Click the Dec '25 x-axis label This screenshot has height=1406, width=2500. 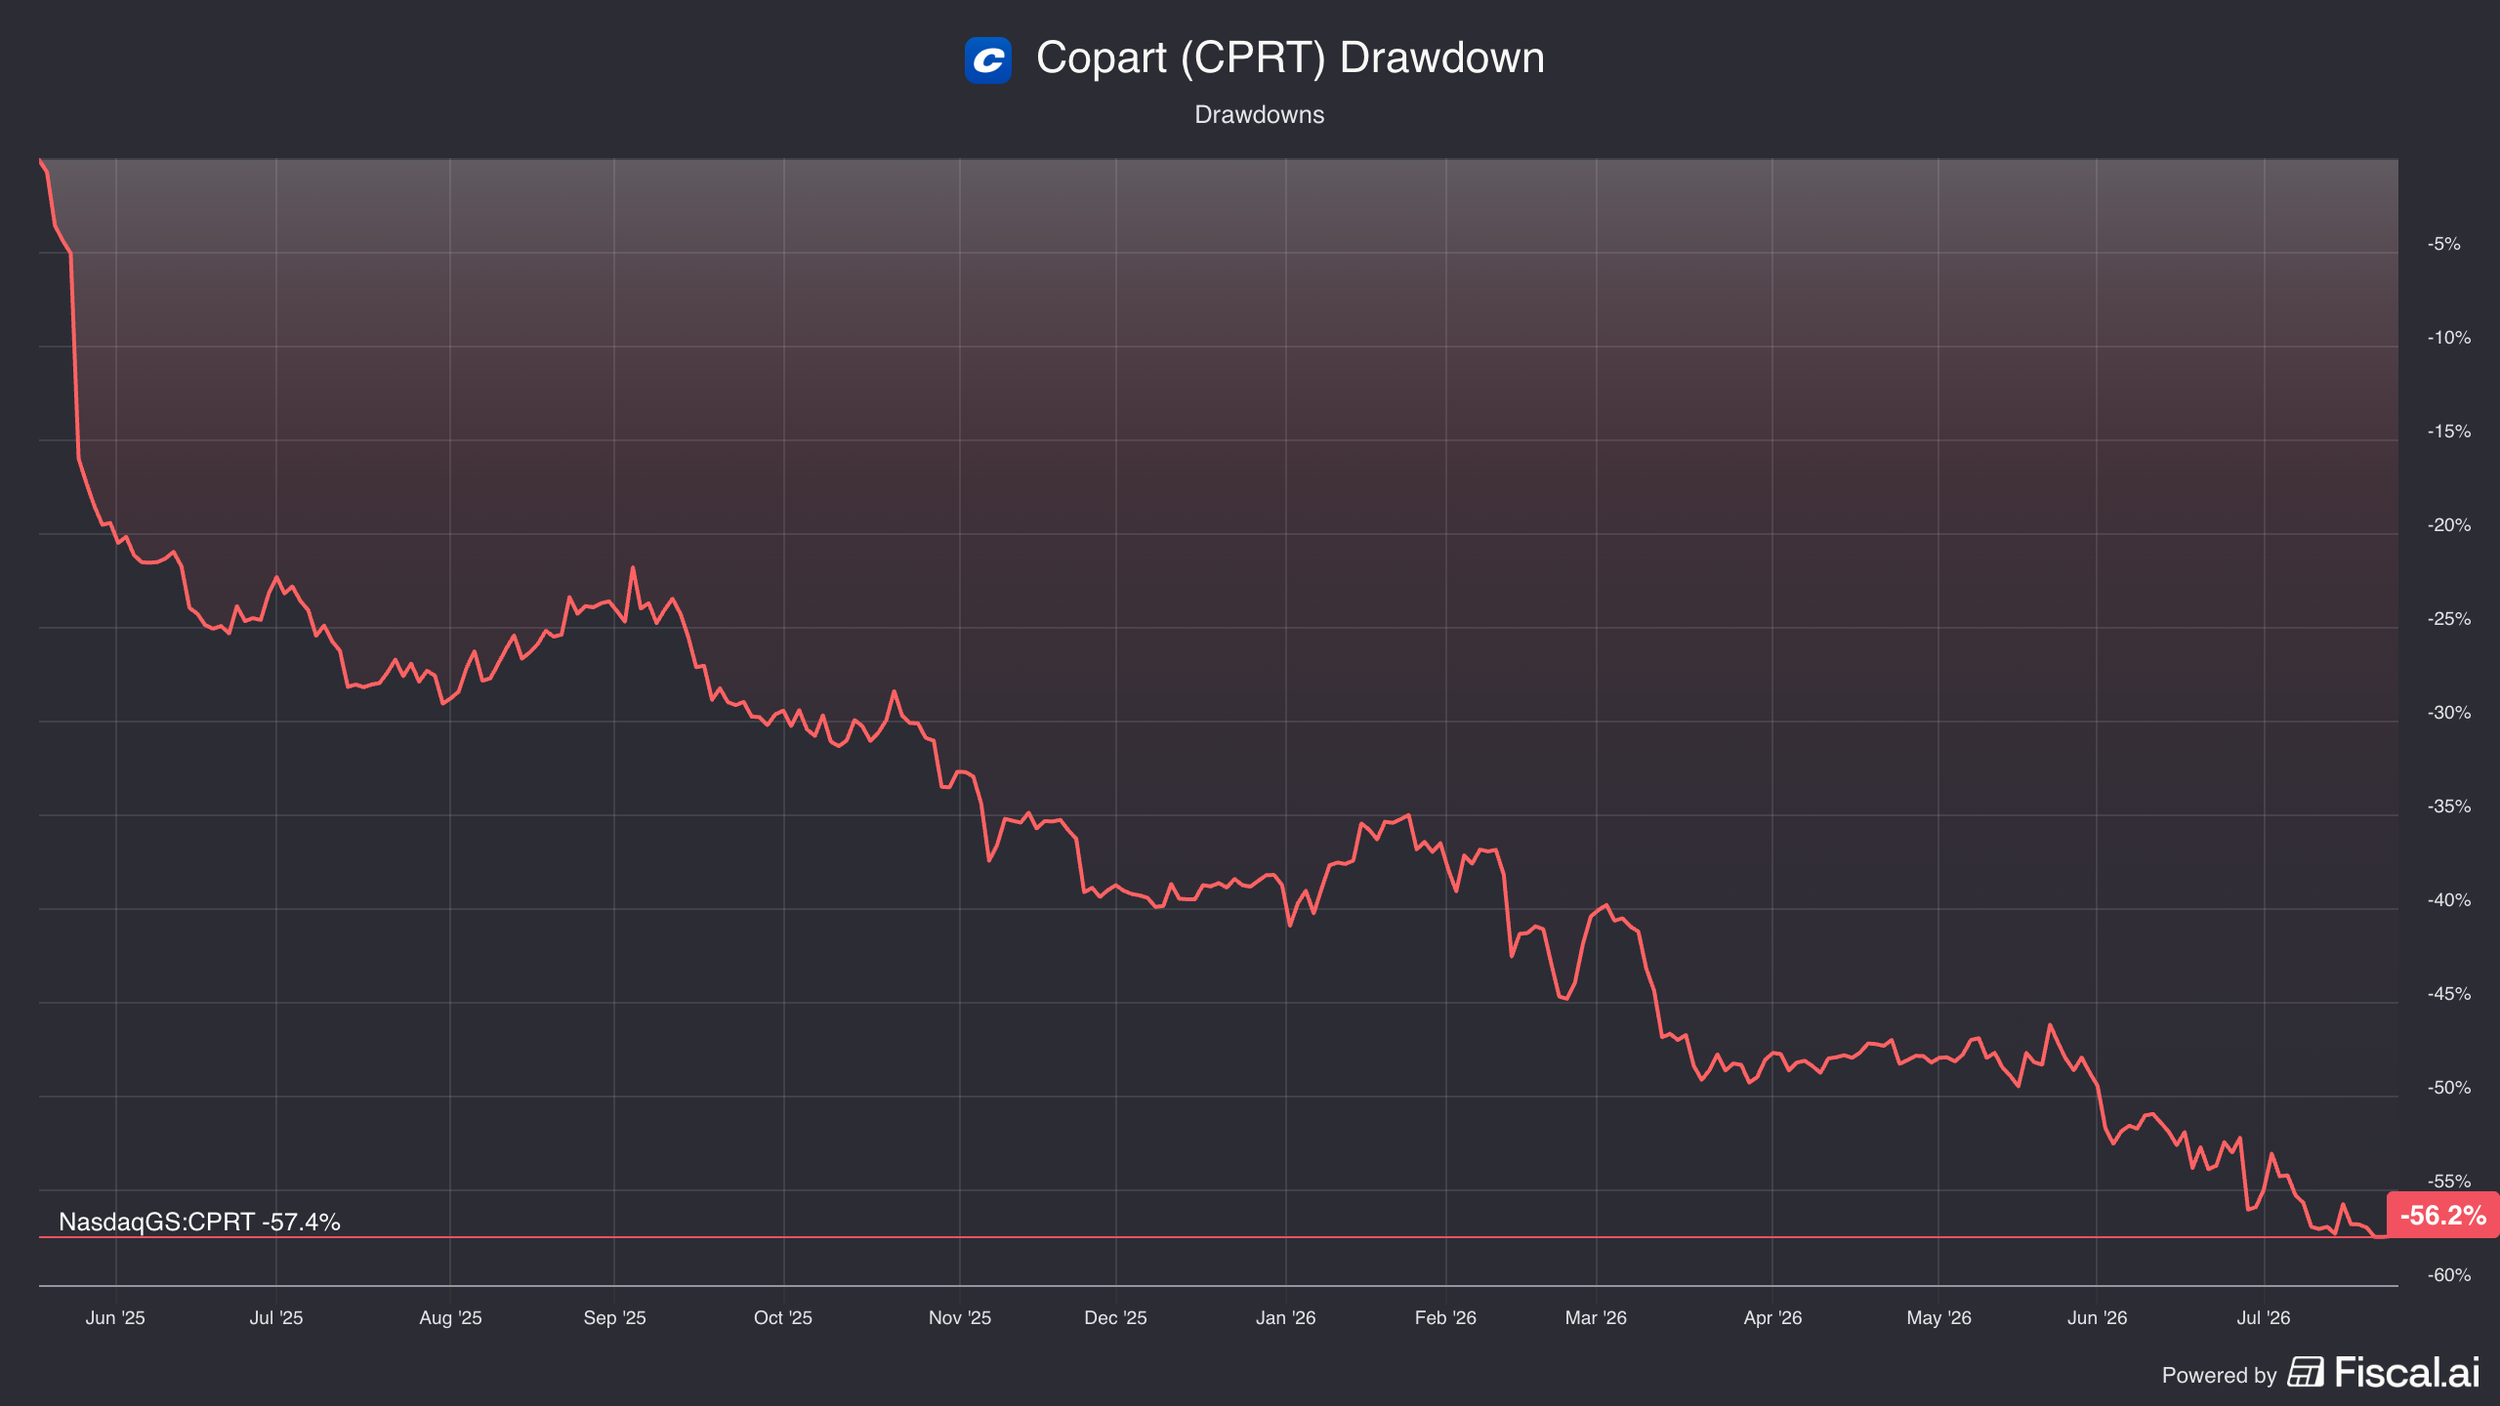pyautogui.click(x=1115, y=1318)
